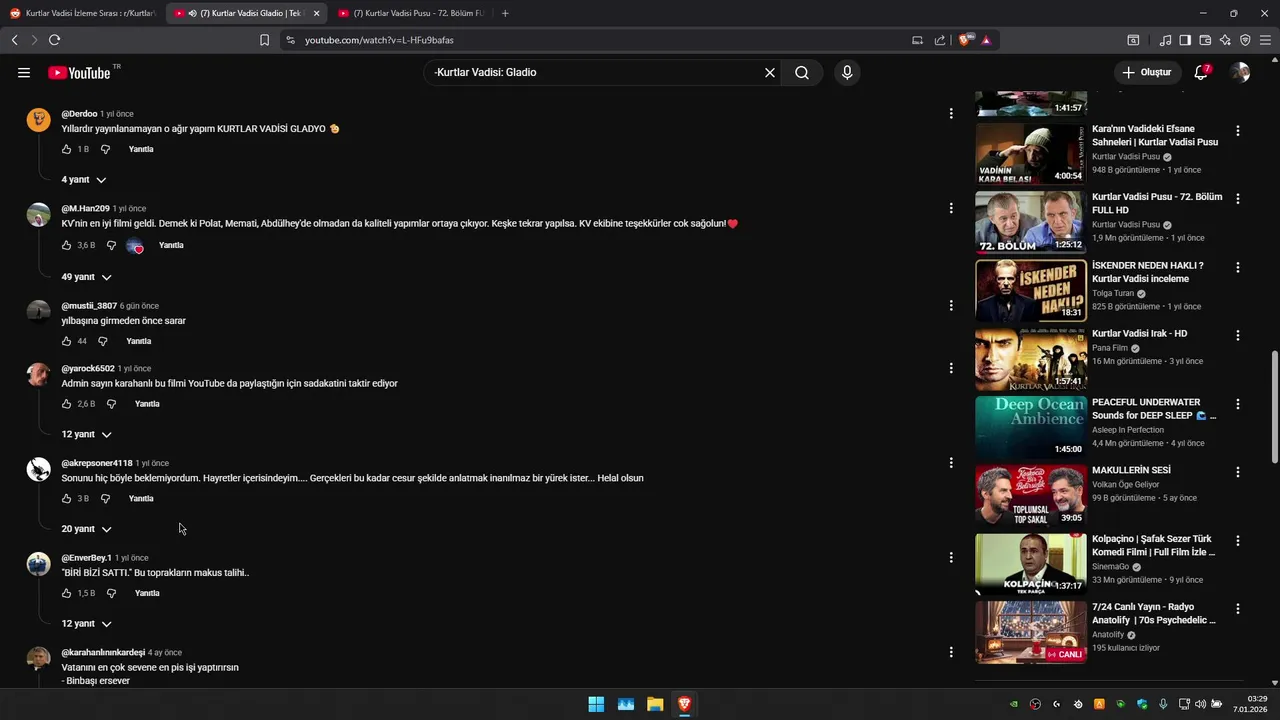Dislike the @Derdoo comment
The height and width of the screenshot is (720, 1280).
click(x=105, y=149)
